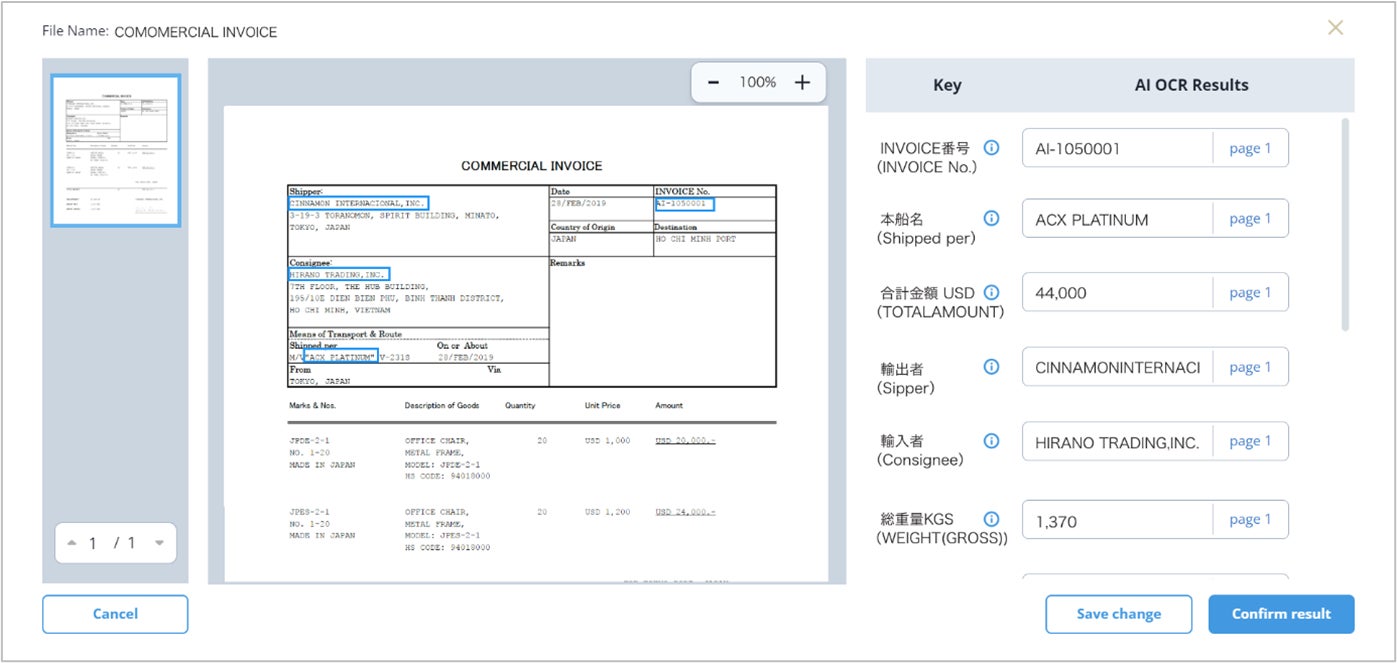Open page 1 link for Shipped per

pos(1250,219)
